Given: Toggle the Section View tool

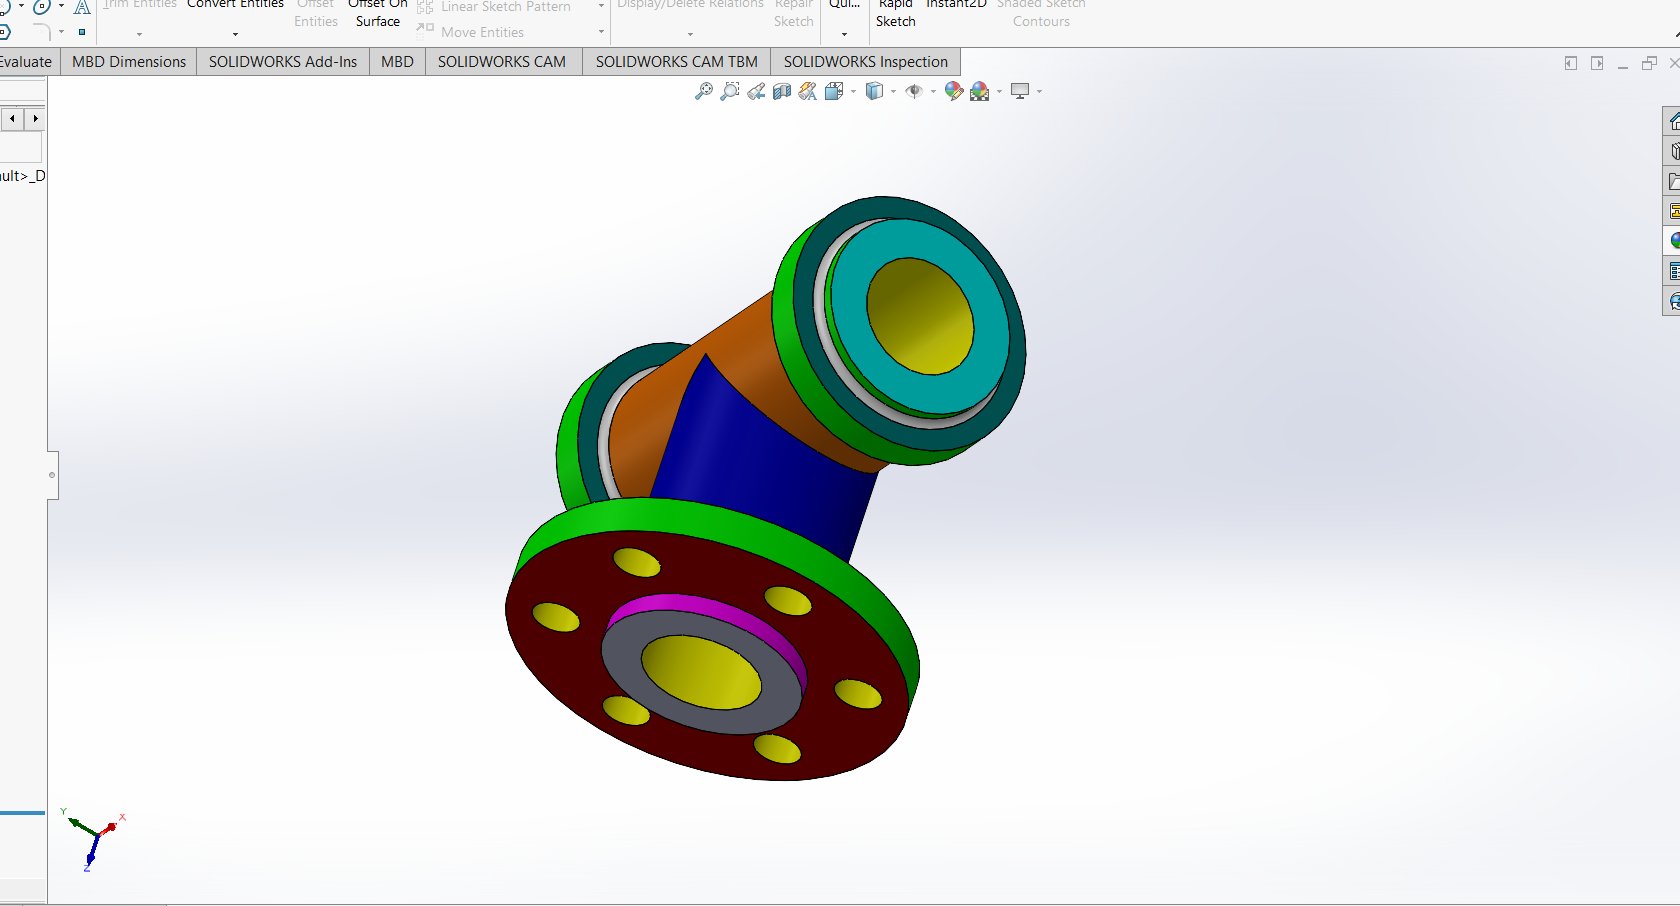Looking at the screenshot, I should pos(782,91).
